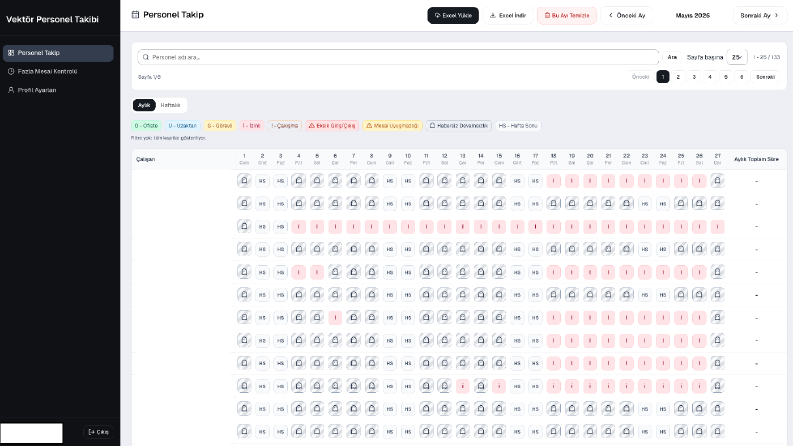
Task: Click the day 22 column header
Action: tap(627, 159)
